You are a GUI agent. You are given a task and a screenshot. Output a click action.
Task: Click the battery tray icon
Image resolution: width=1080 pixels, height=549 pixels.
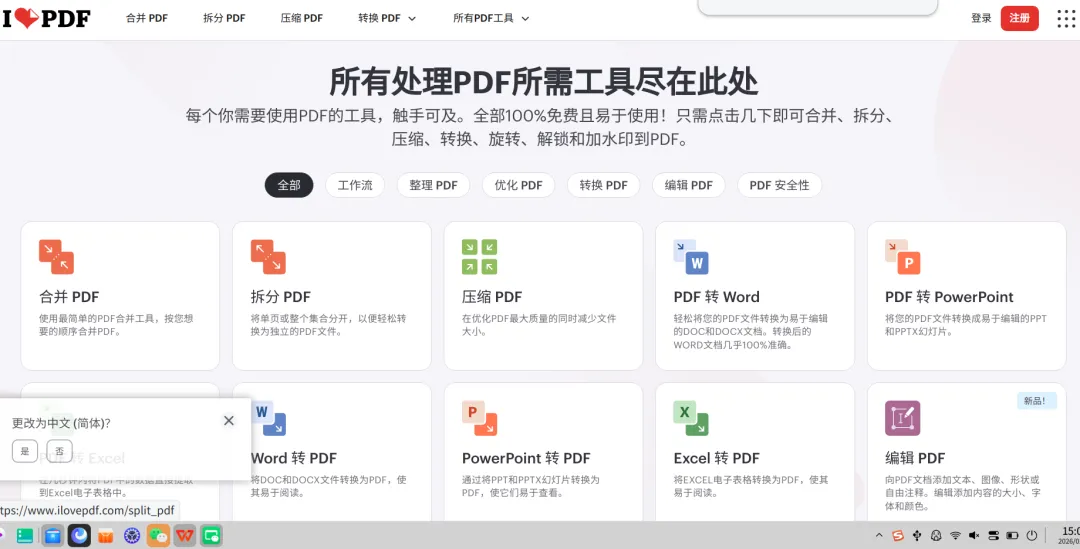tap(1012, 535)
